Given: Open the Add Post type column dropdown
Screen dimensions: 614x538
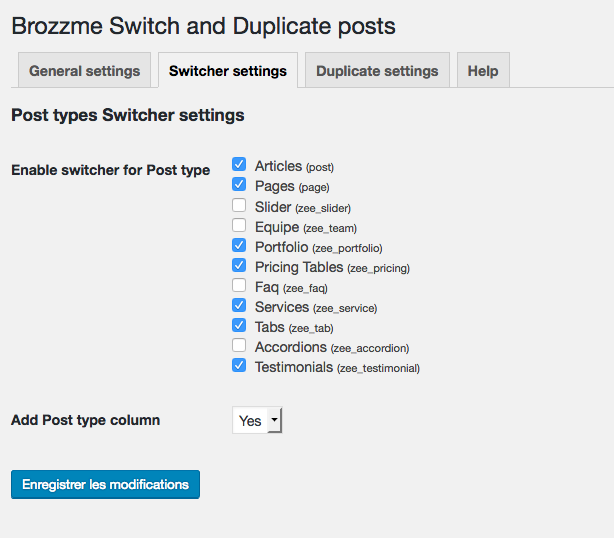Looking at the screenshot, I should tap(258, 421).
